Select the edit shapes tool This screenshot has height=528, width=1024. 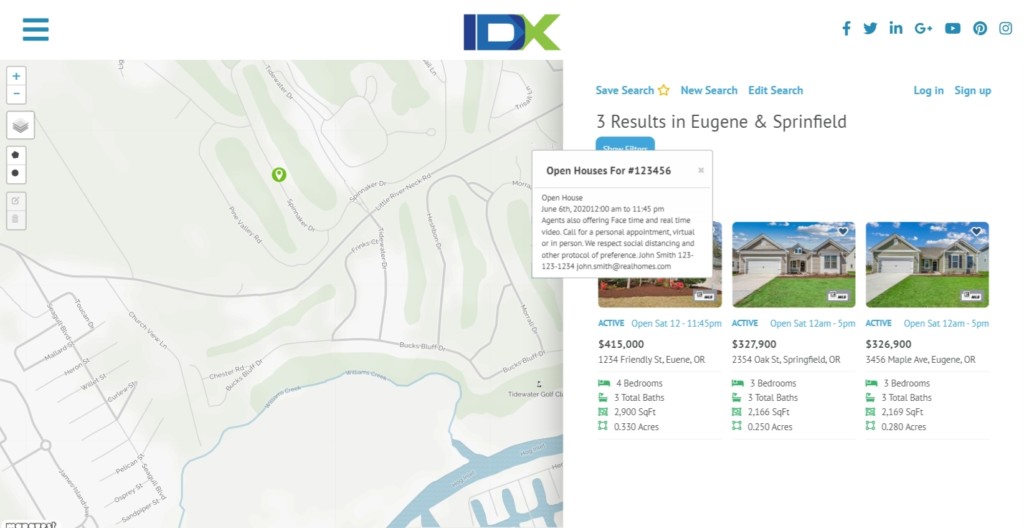[16, 201]
